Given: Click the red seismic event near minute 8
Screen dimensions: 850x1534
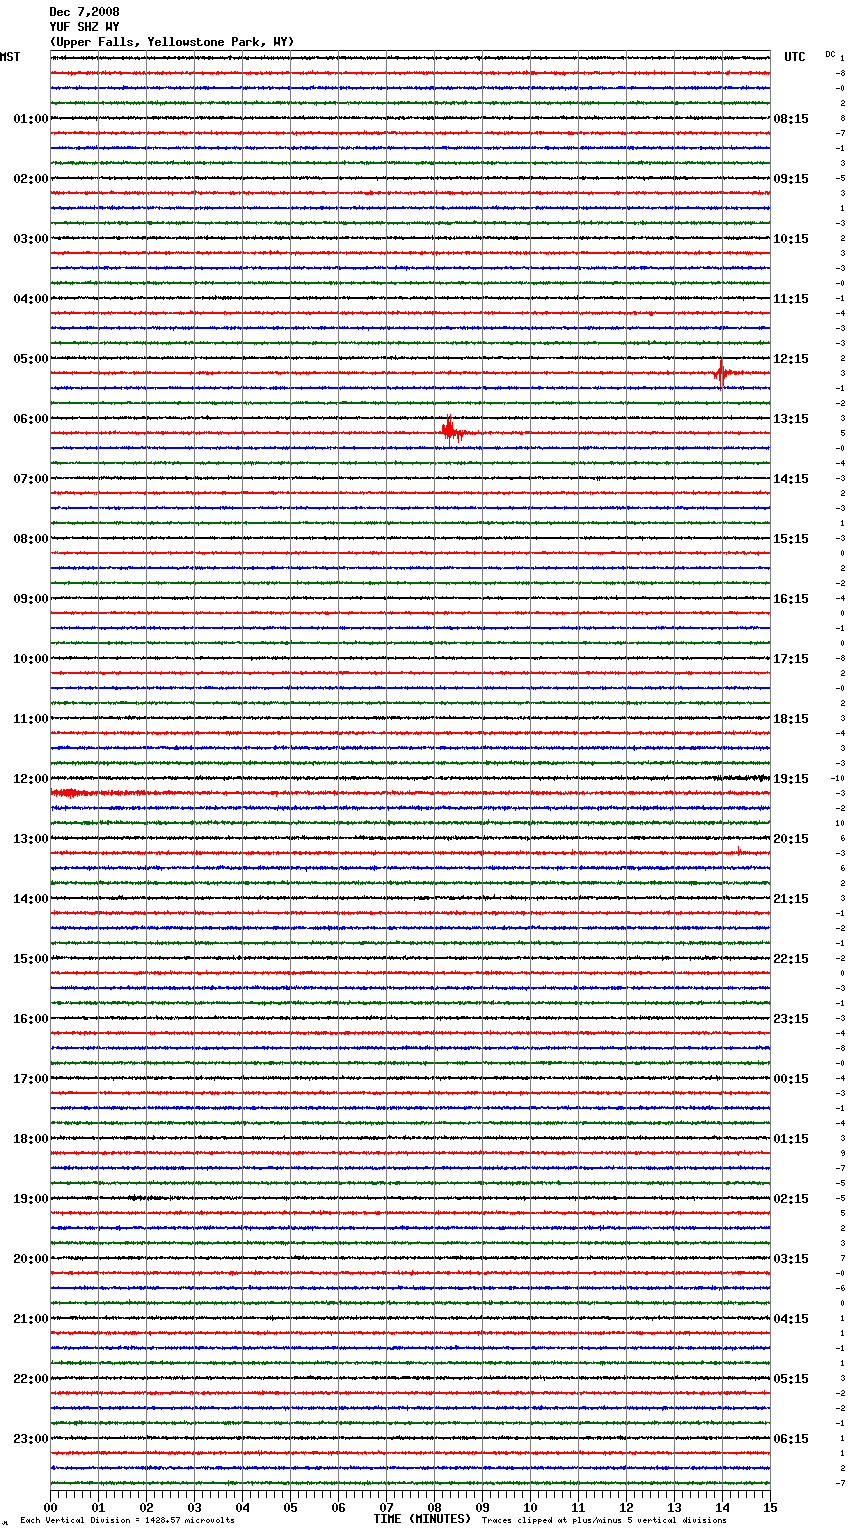Looking at the screenshot, I should click(x=455, y=431).
